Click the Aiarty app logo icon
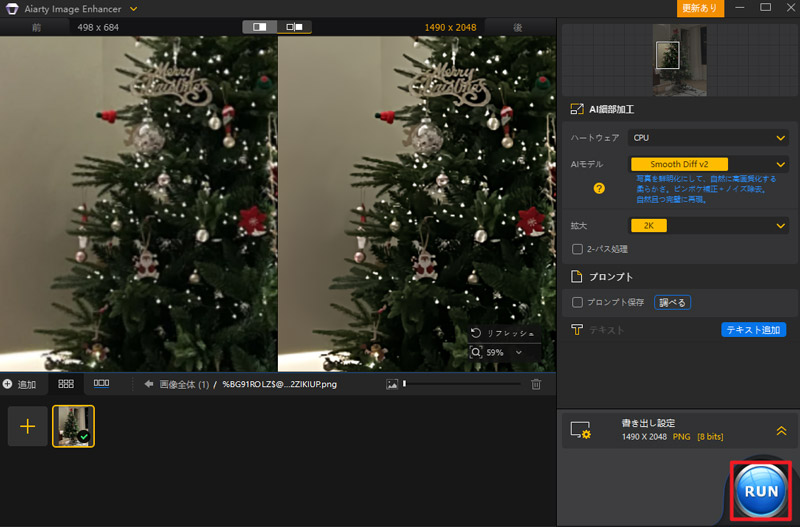 point(12,9)
